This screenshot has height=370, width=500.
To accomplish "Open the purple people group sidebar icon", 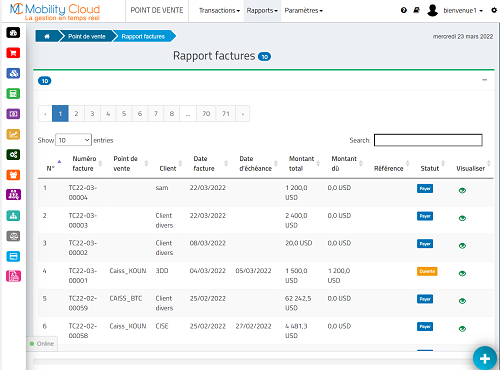I will [x=13, y=195].
